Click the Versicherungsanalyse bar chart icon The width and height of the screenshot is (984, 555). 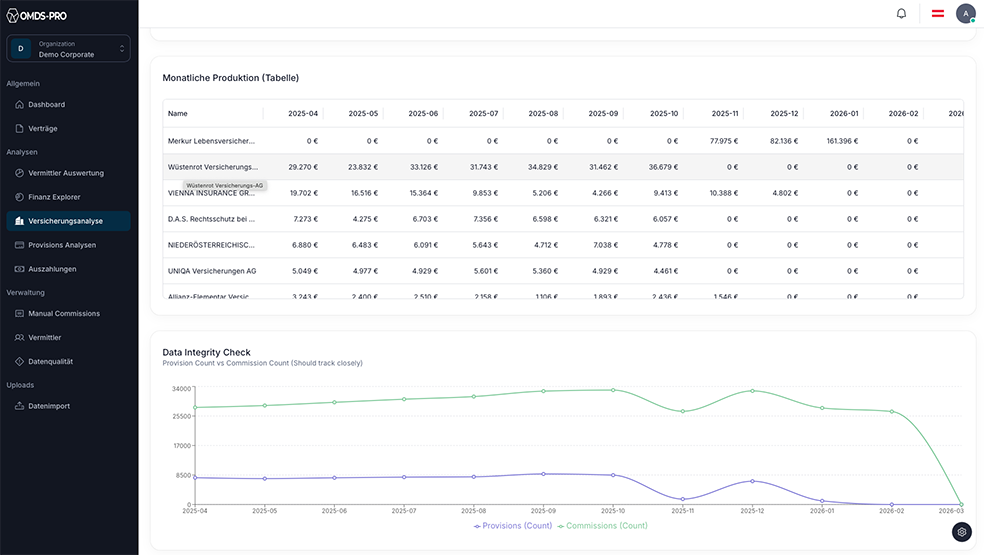(19, 221)
